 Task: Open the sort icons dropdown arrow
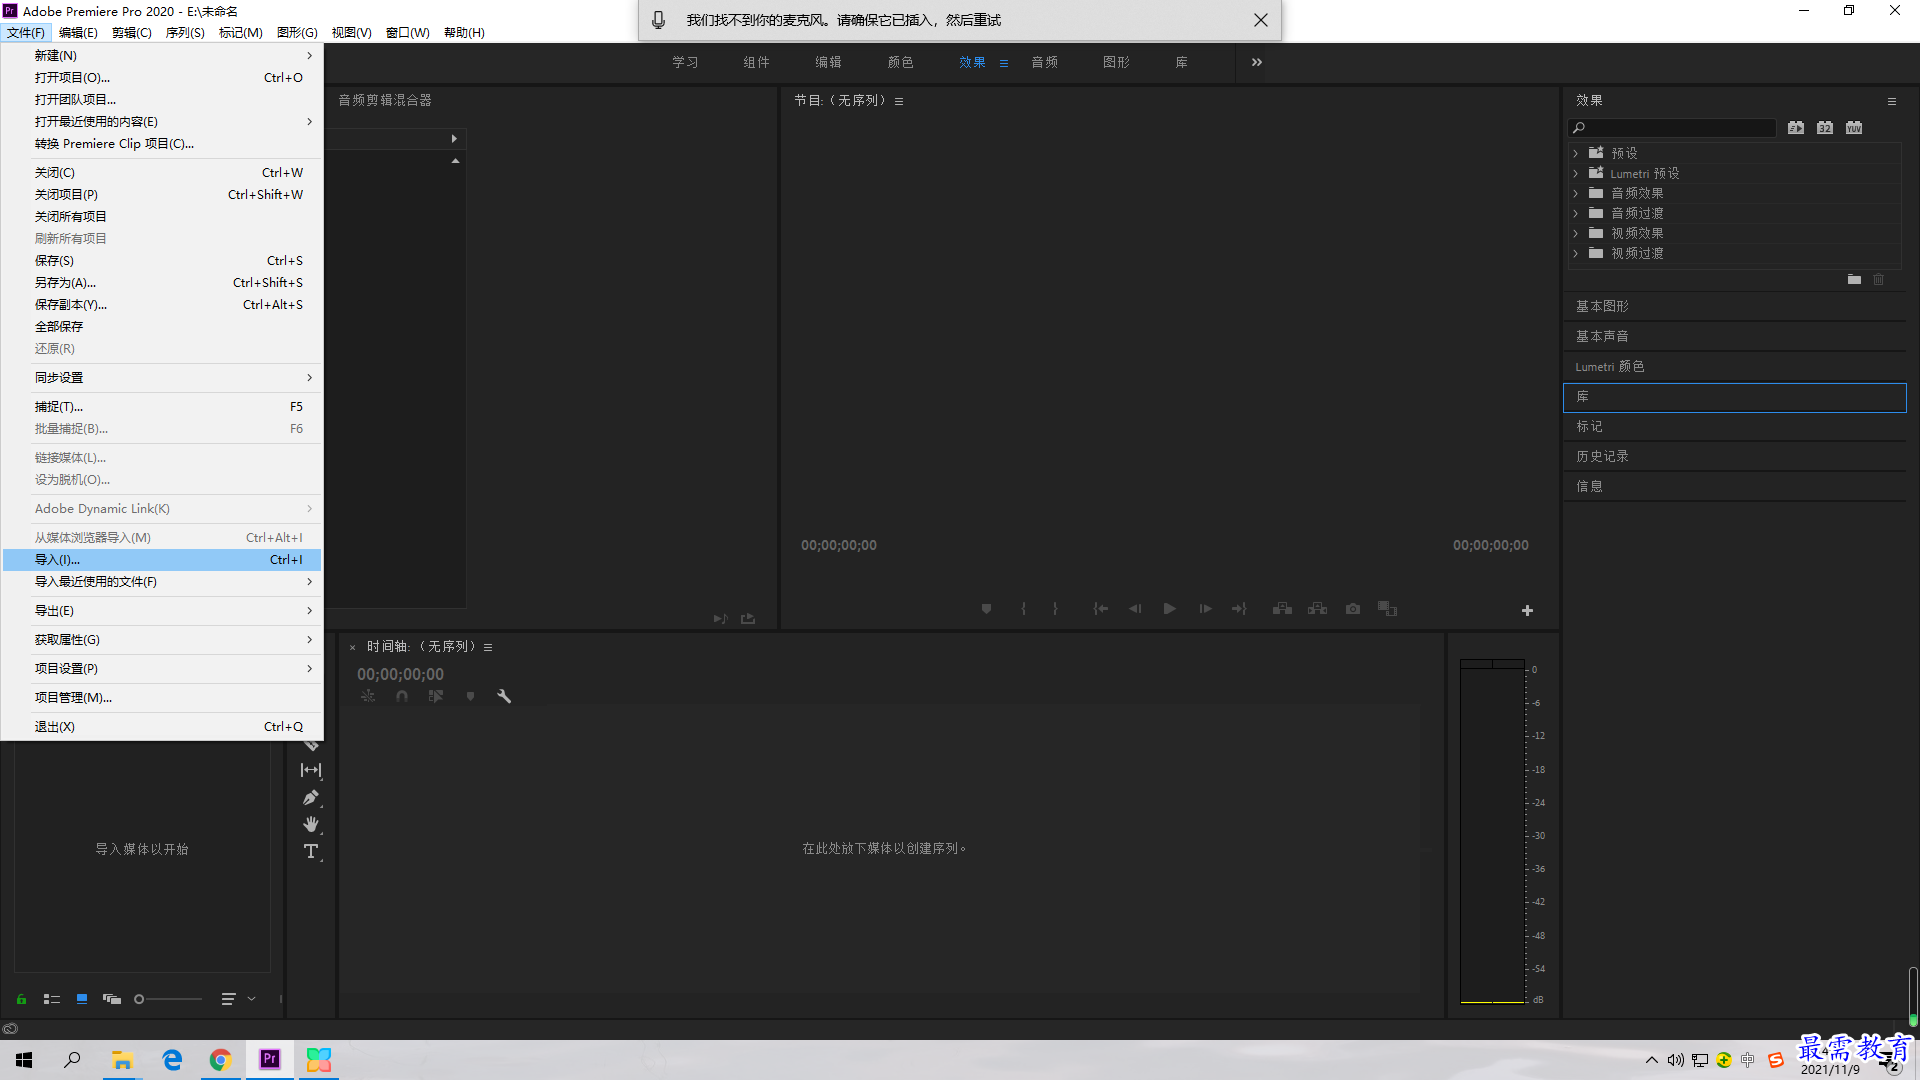pos(252,999)
